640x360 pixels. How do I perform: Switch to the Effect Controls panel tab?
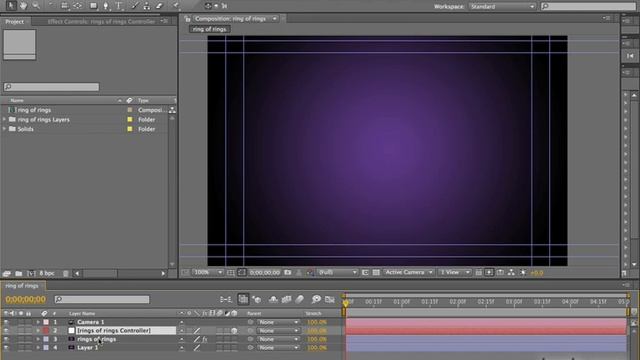pyautogui.click(x=101, y=22)
